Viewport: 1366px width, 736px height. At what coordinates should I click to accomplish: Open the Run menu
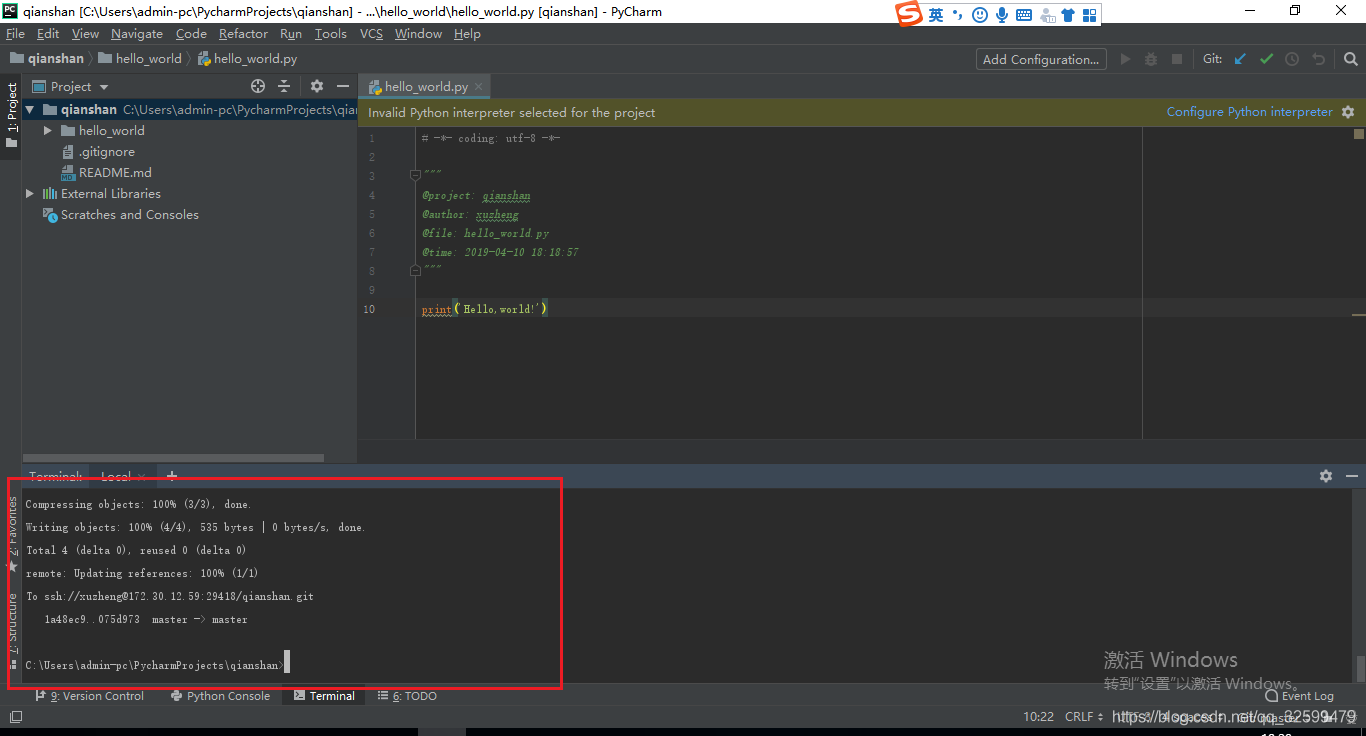291,34
